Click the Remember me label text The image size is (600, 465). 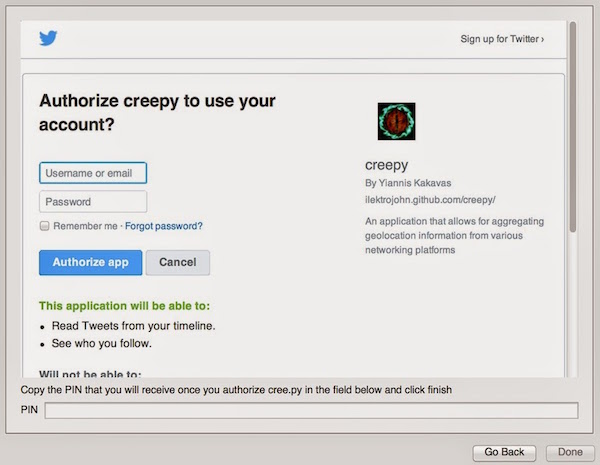tap(85, 226)
